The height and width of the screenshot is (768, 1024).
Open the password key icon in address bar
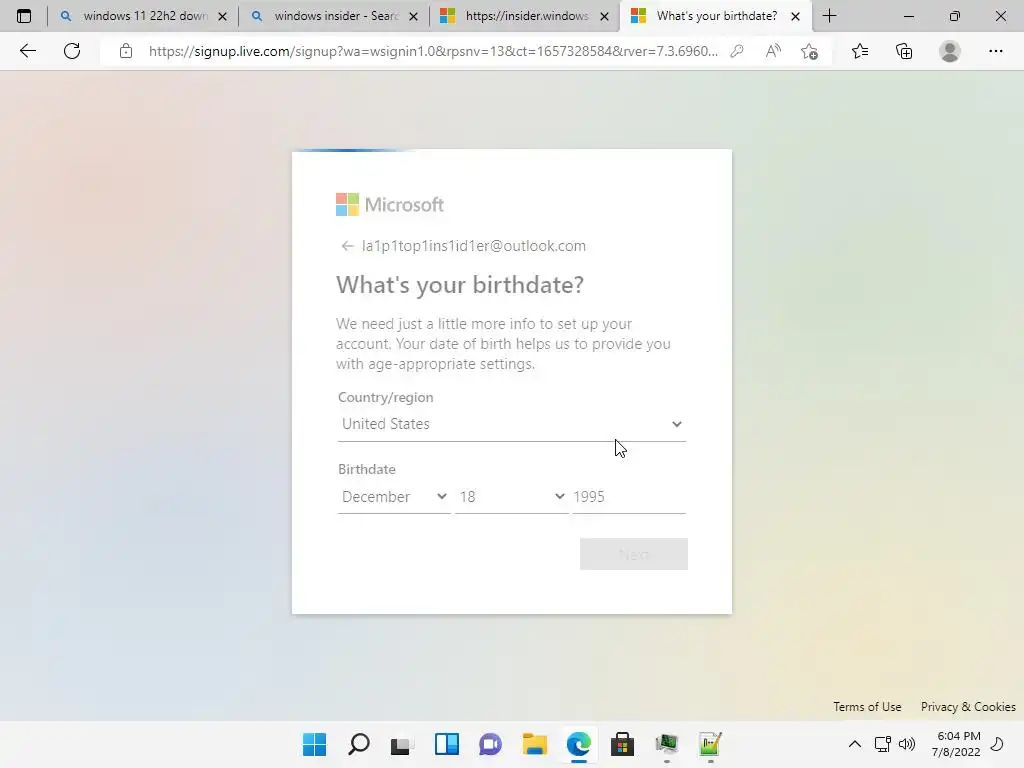point(737,51)
